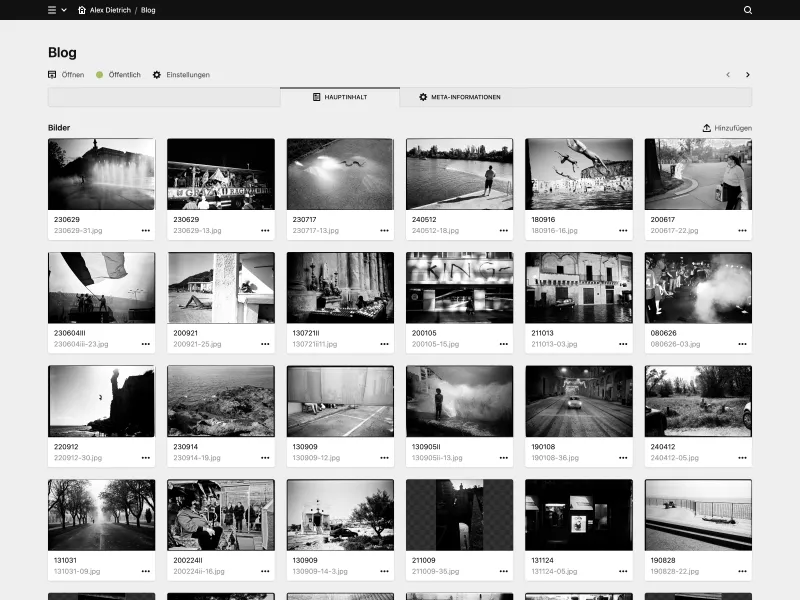800x600 pixels.
Task: Click the left pagination chevron
Action: (x=727, y=74)
